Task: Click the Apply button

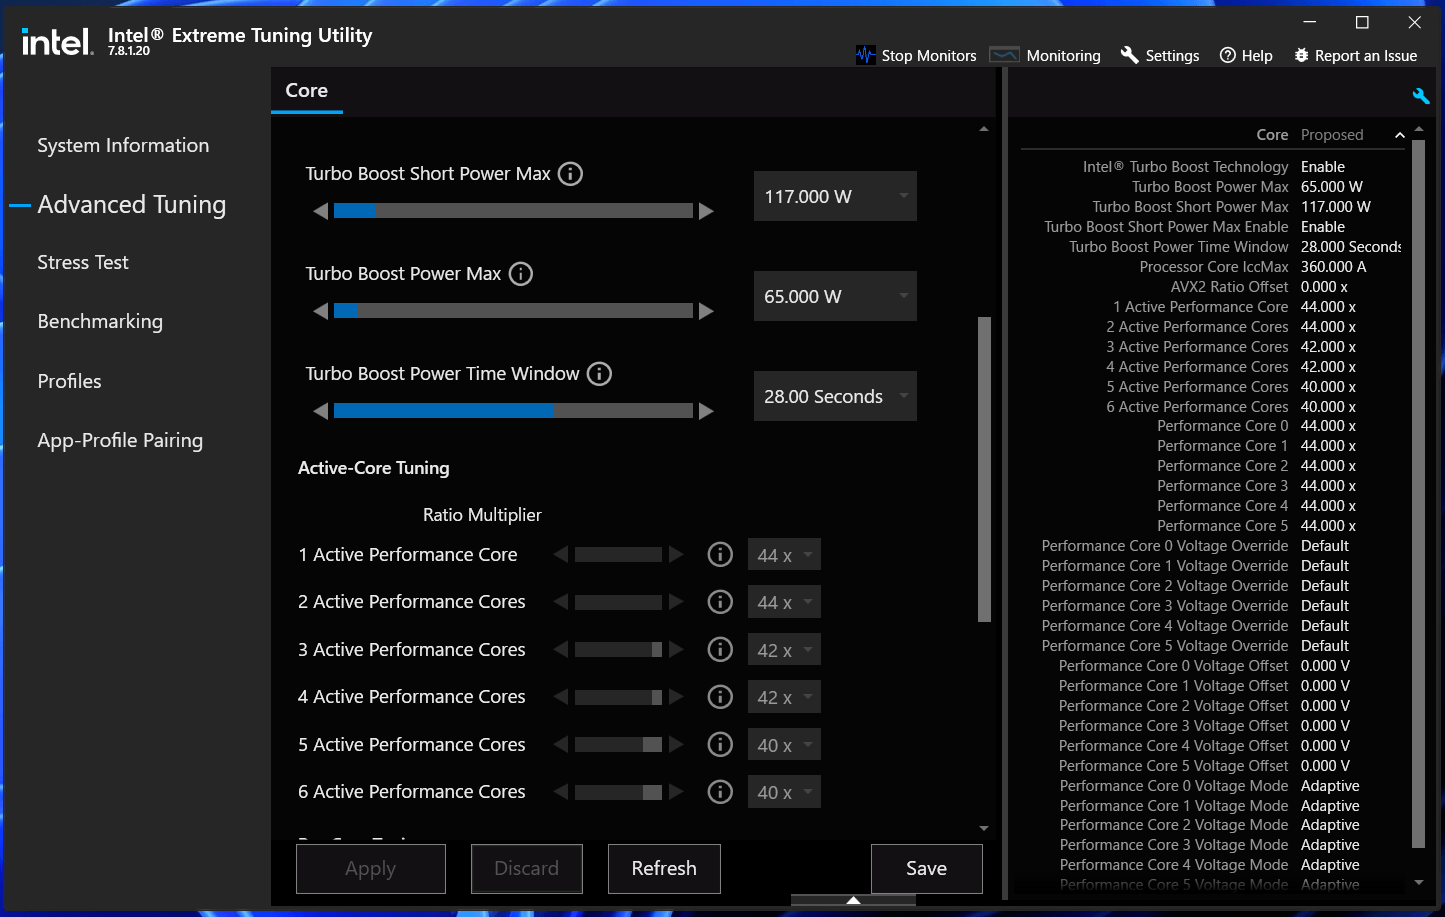Action: [x=371, y=868]
